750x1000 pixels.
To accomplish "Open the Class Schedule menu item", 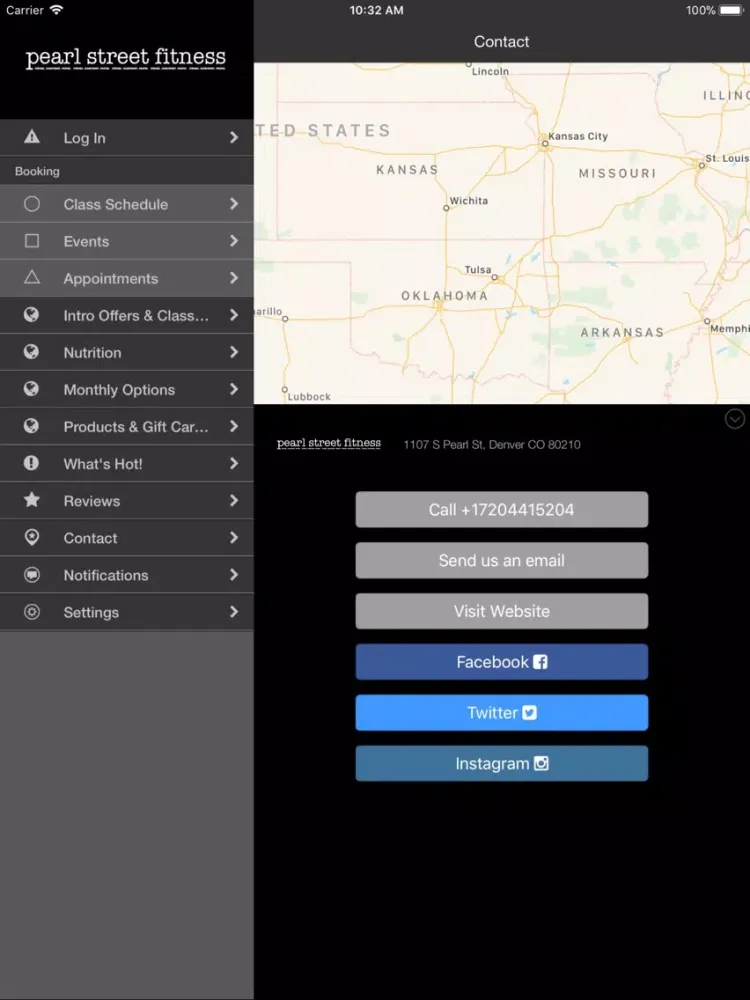I will pos(127,204).
